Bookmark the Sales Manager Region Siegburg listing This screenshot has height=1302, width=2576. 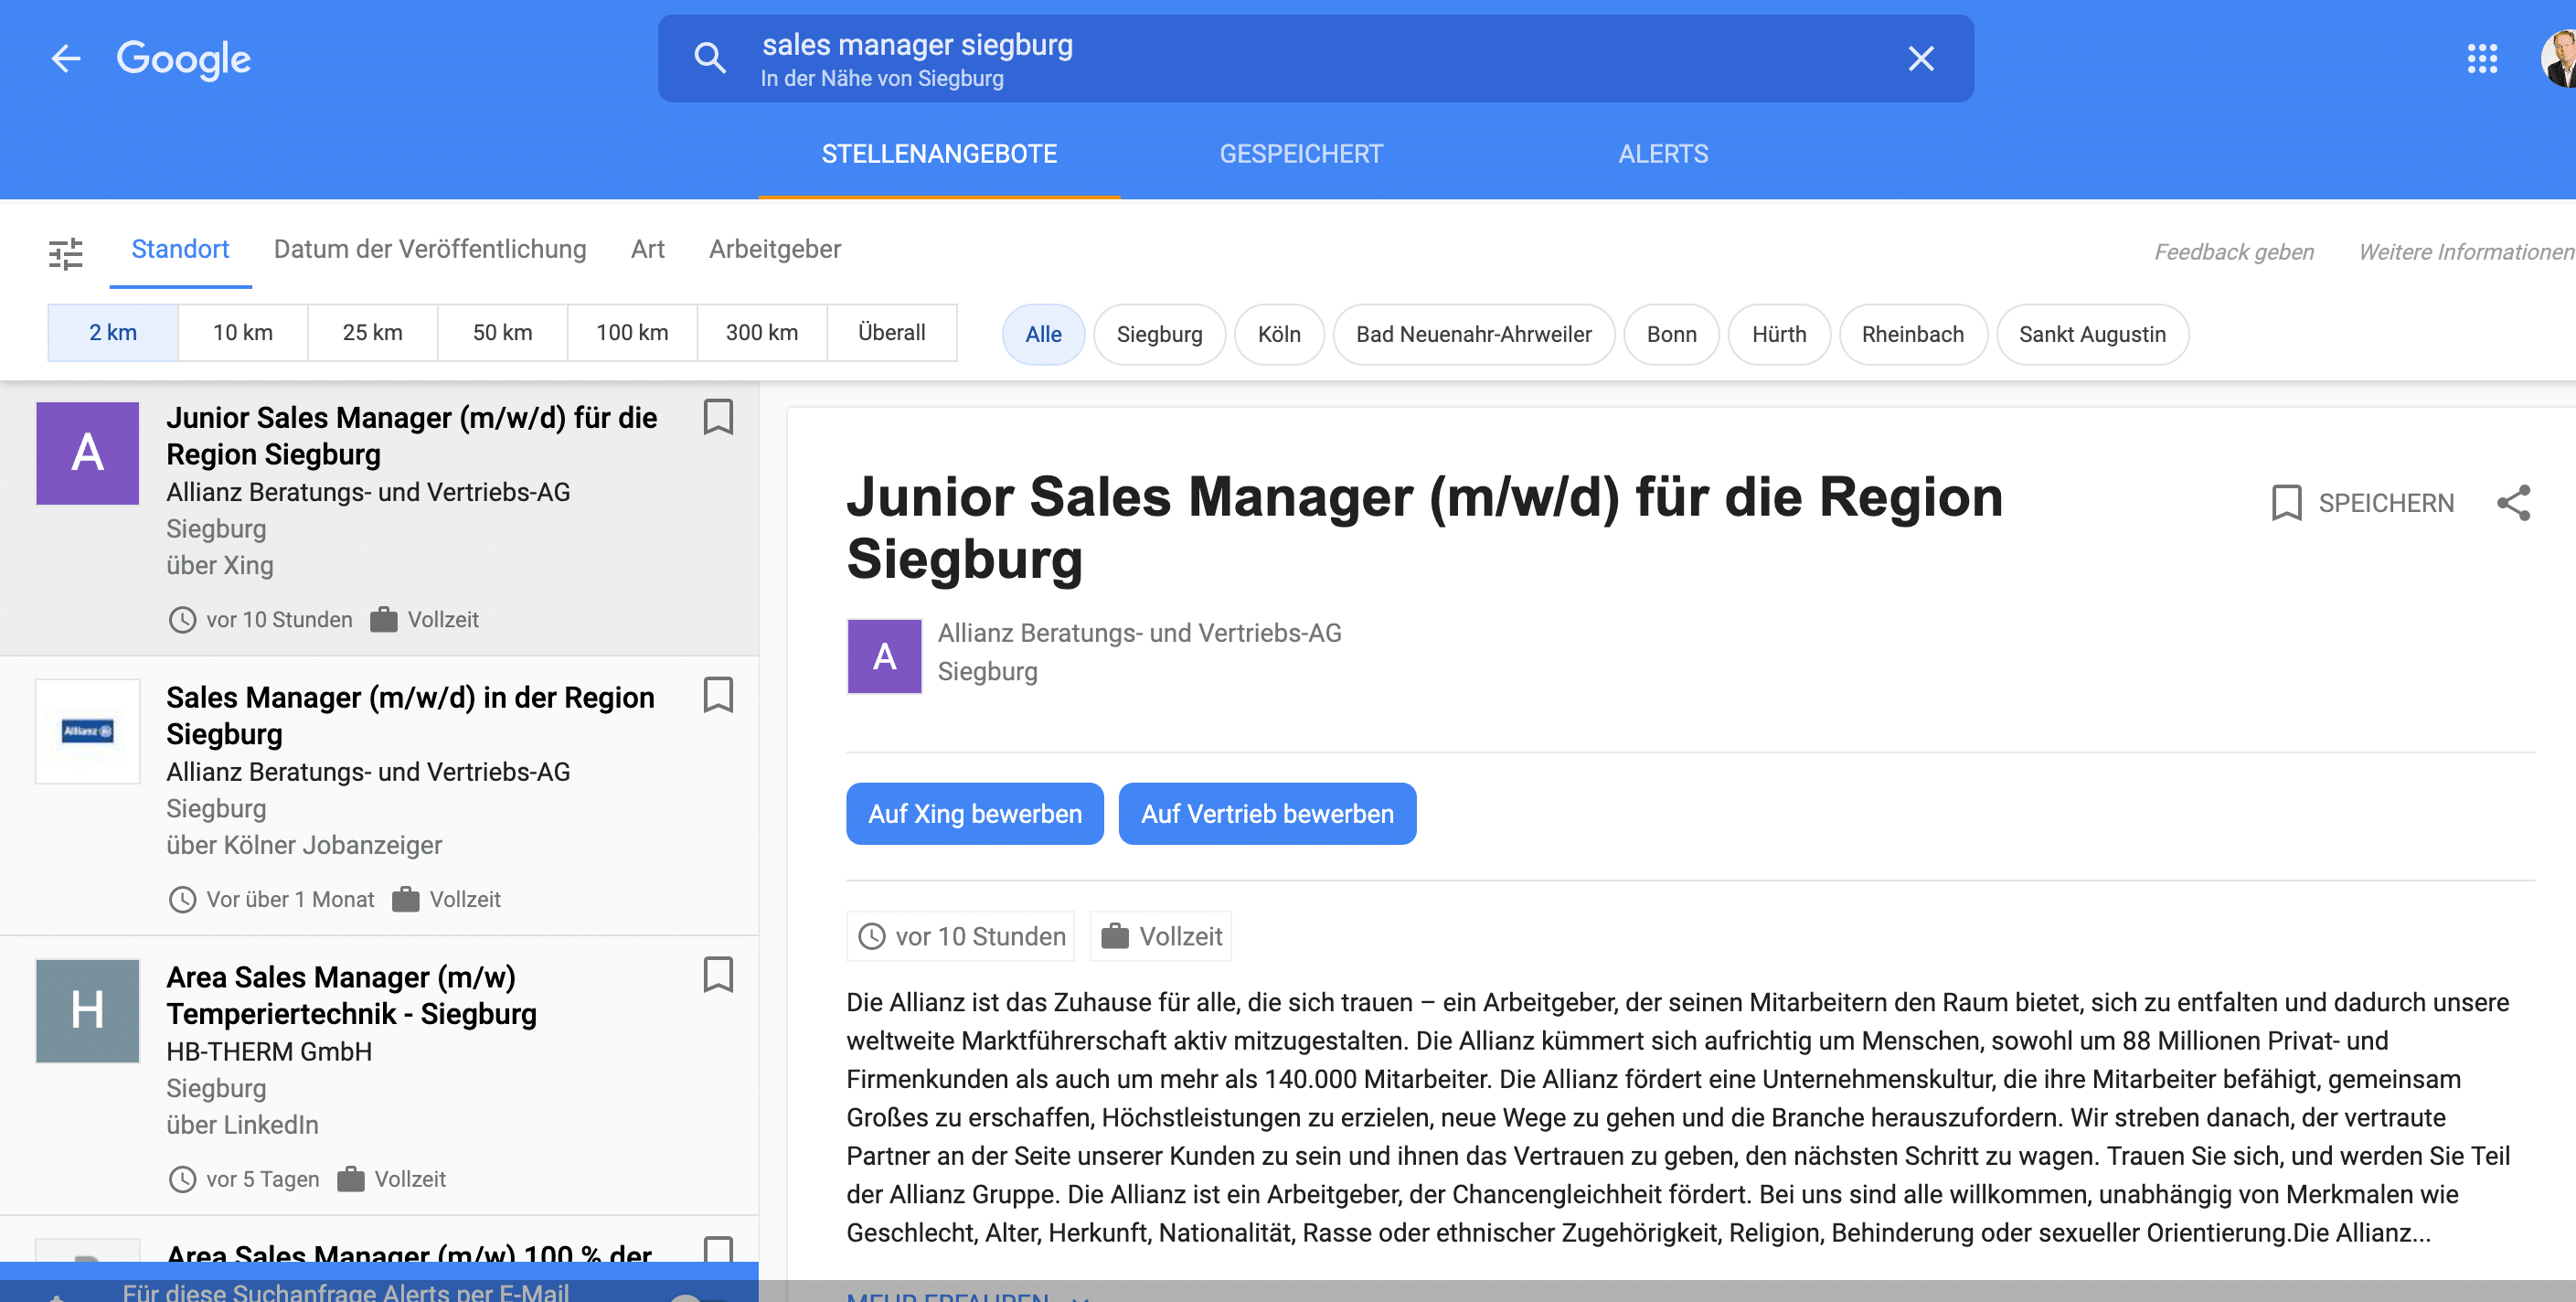[718, 694]
